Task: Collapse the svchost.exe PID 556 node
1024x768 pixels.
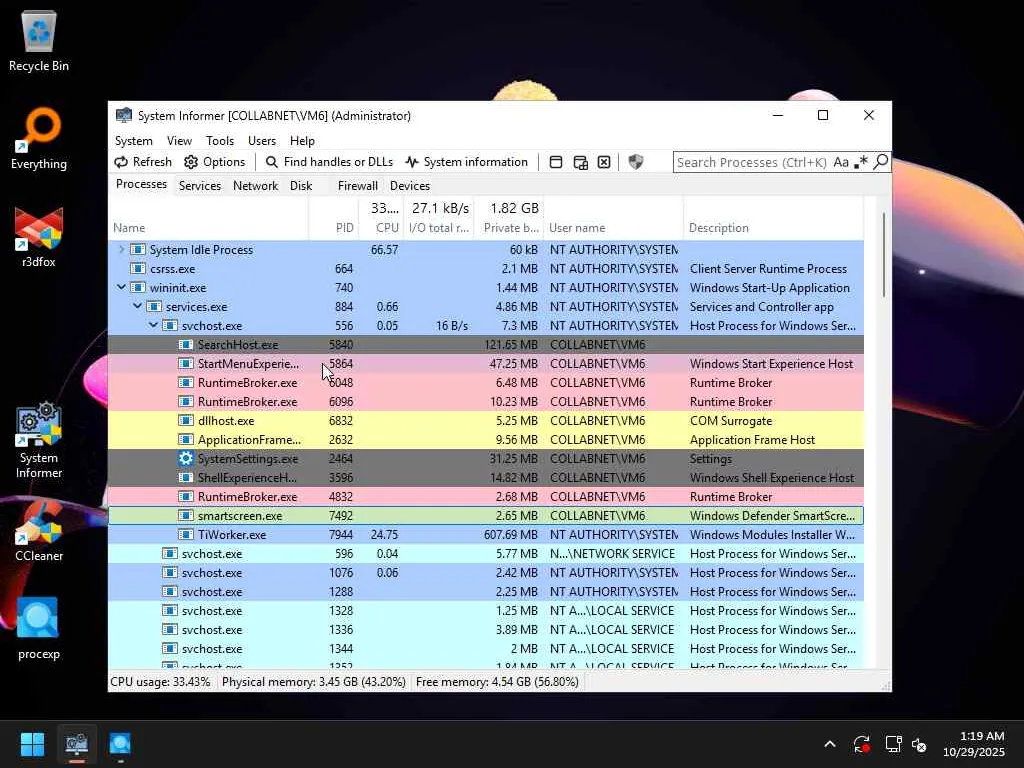Action: (x=153, y=325)
